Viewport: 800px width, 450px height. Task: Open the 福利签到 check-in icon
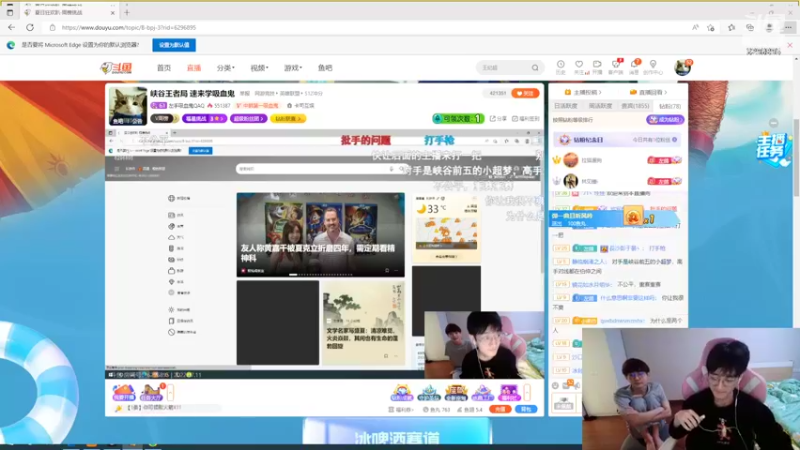click(x=526, y=118)
